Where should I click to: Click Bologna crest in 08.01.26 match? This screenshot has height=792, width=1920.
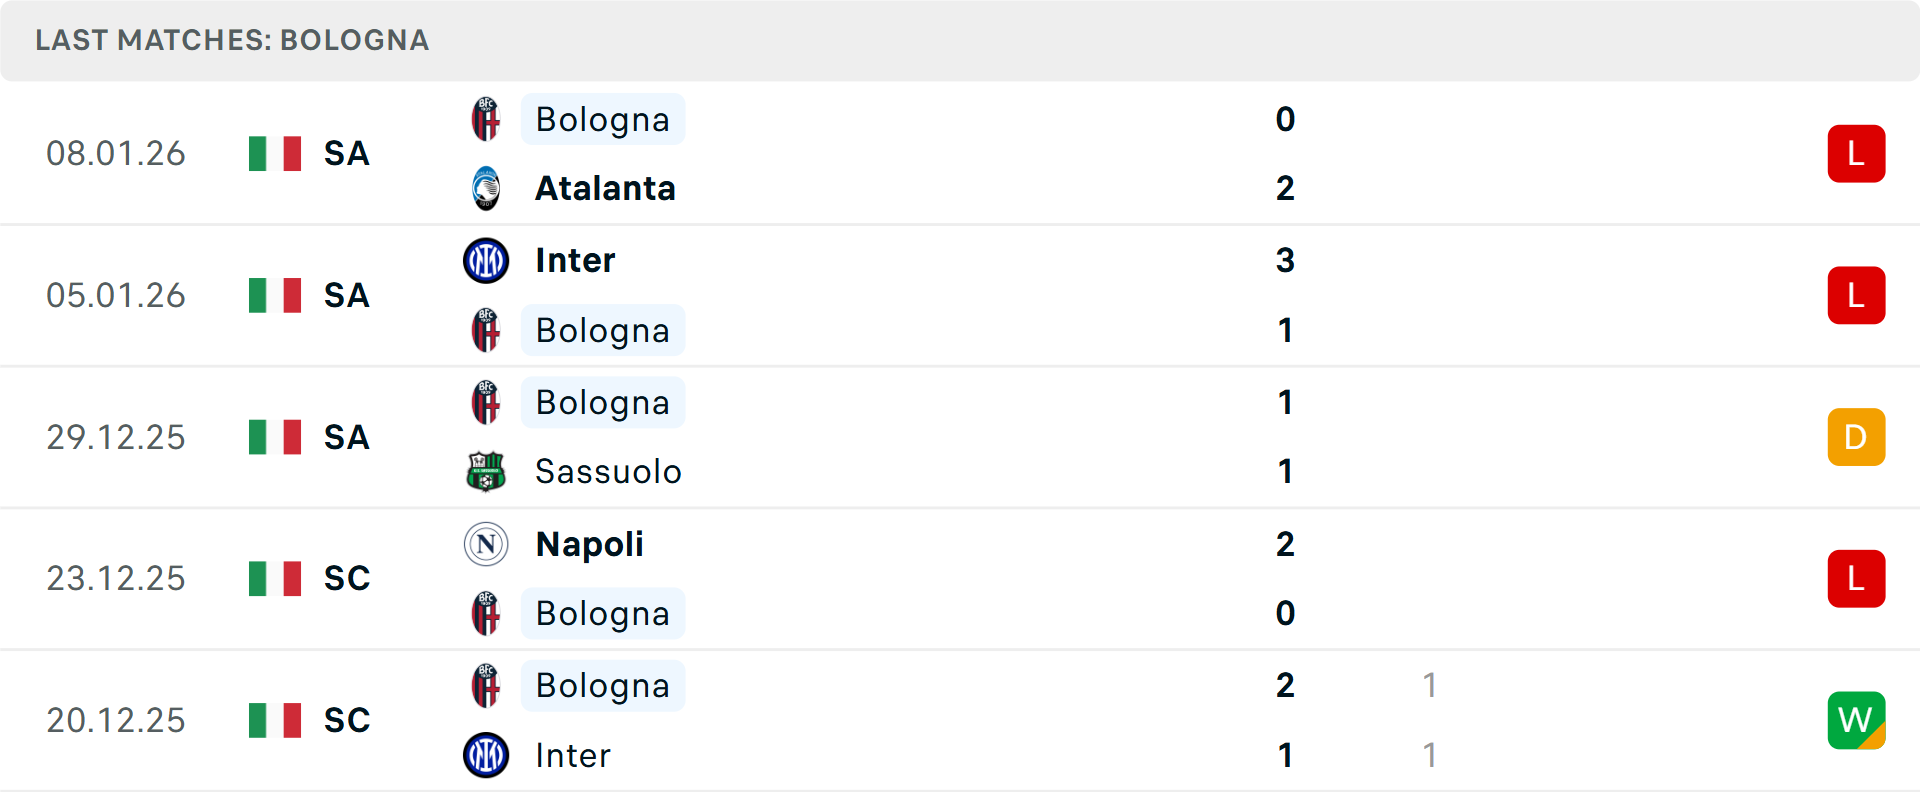coord(486,119)
